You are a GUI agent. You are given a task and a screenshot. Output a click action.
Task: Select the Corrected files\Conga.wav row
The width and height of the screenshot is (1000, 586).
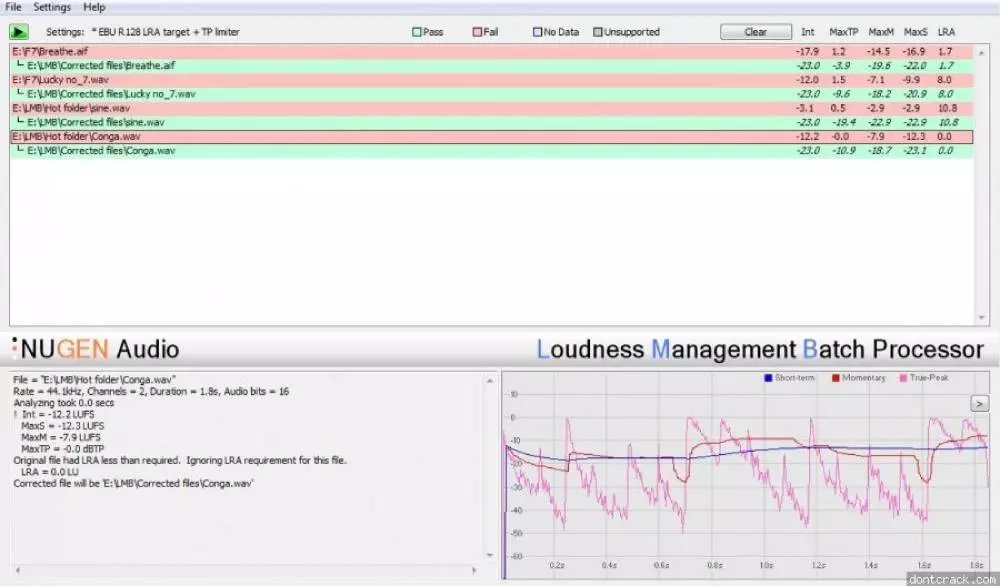point(492,150)
